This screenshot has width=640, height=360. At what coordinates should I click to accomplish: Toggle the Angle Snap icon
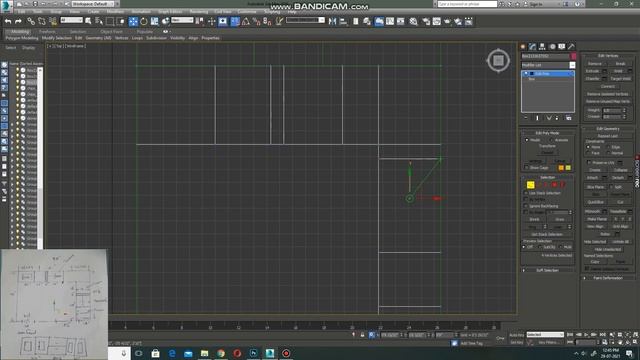(x=246, y=21)
